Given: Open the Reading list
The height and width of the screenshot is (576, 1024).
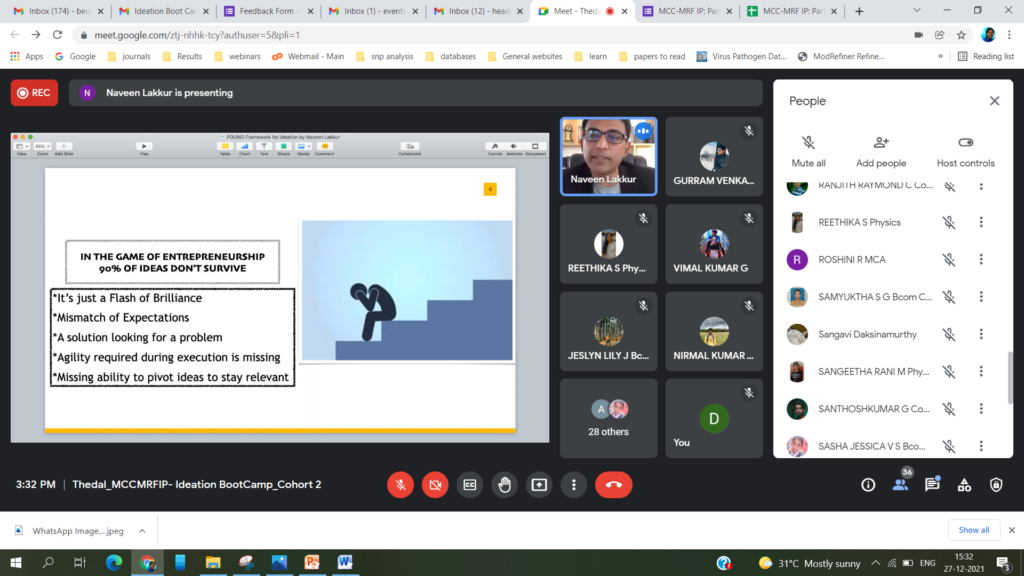Looking at the screenshot, I should [x=986, y=56].
